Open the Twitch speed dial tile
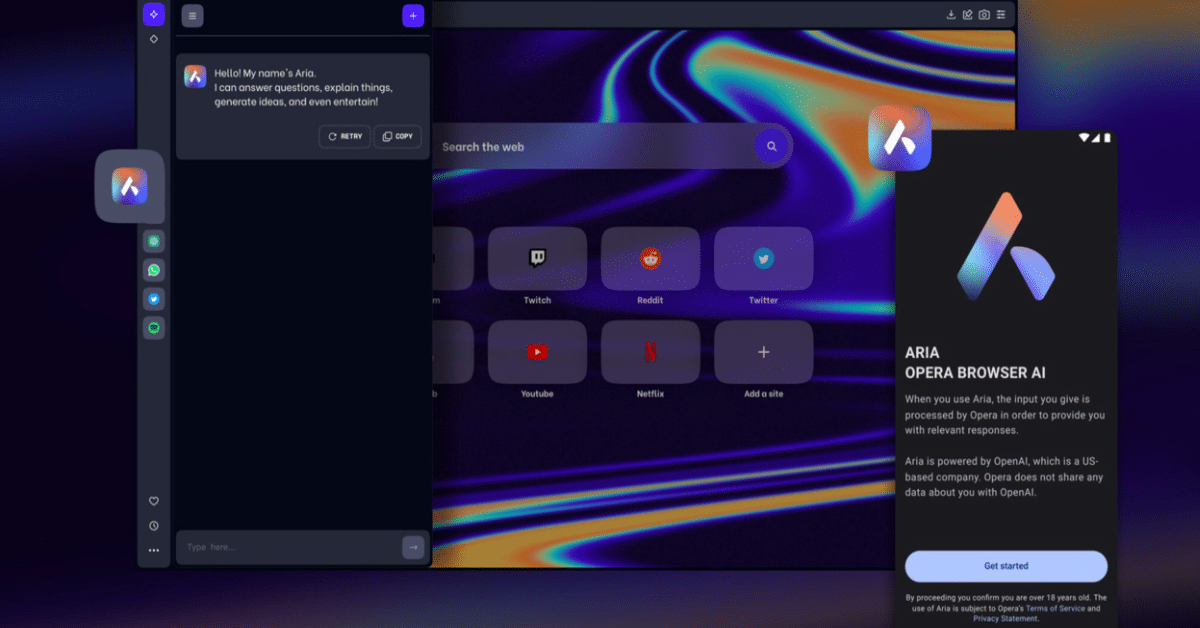 [x=537, y=259]
